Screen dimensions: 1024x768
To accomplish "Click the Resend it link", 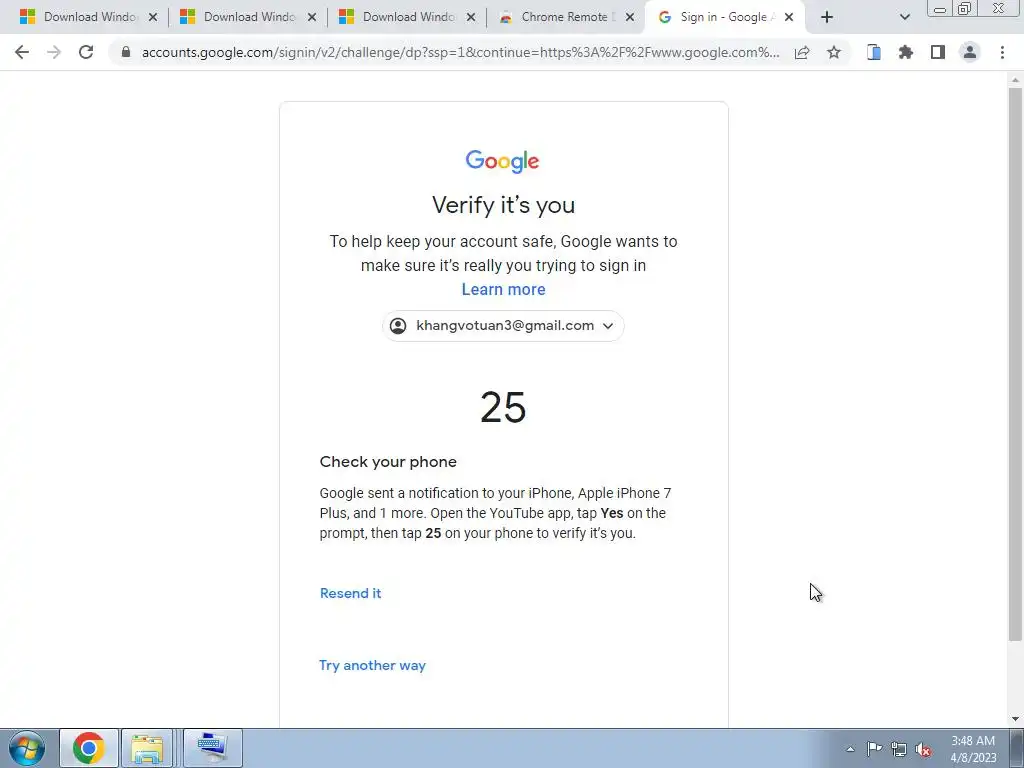I will click(350, 593).
